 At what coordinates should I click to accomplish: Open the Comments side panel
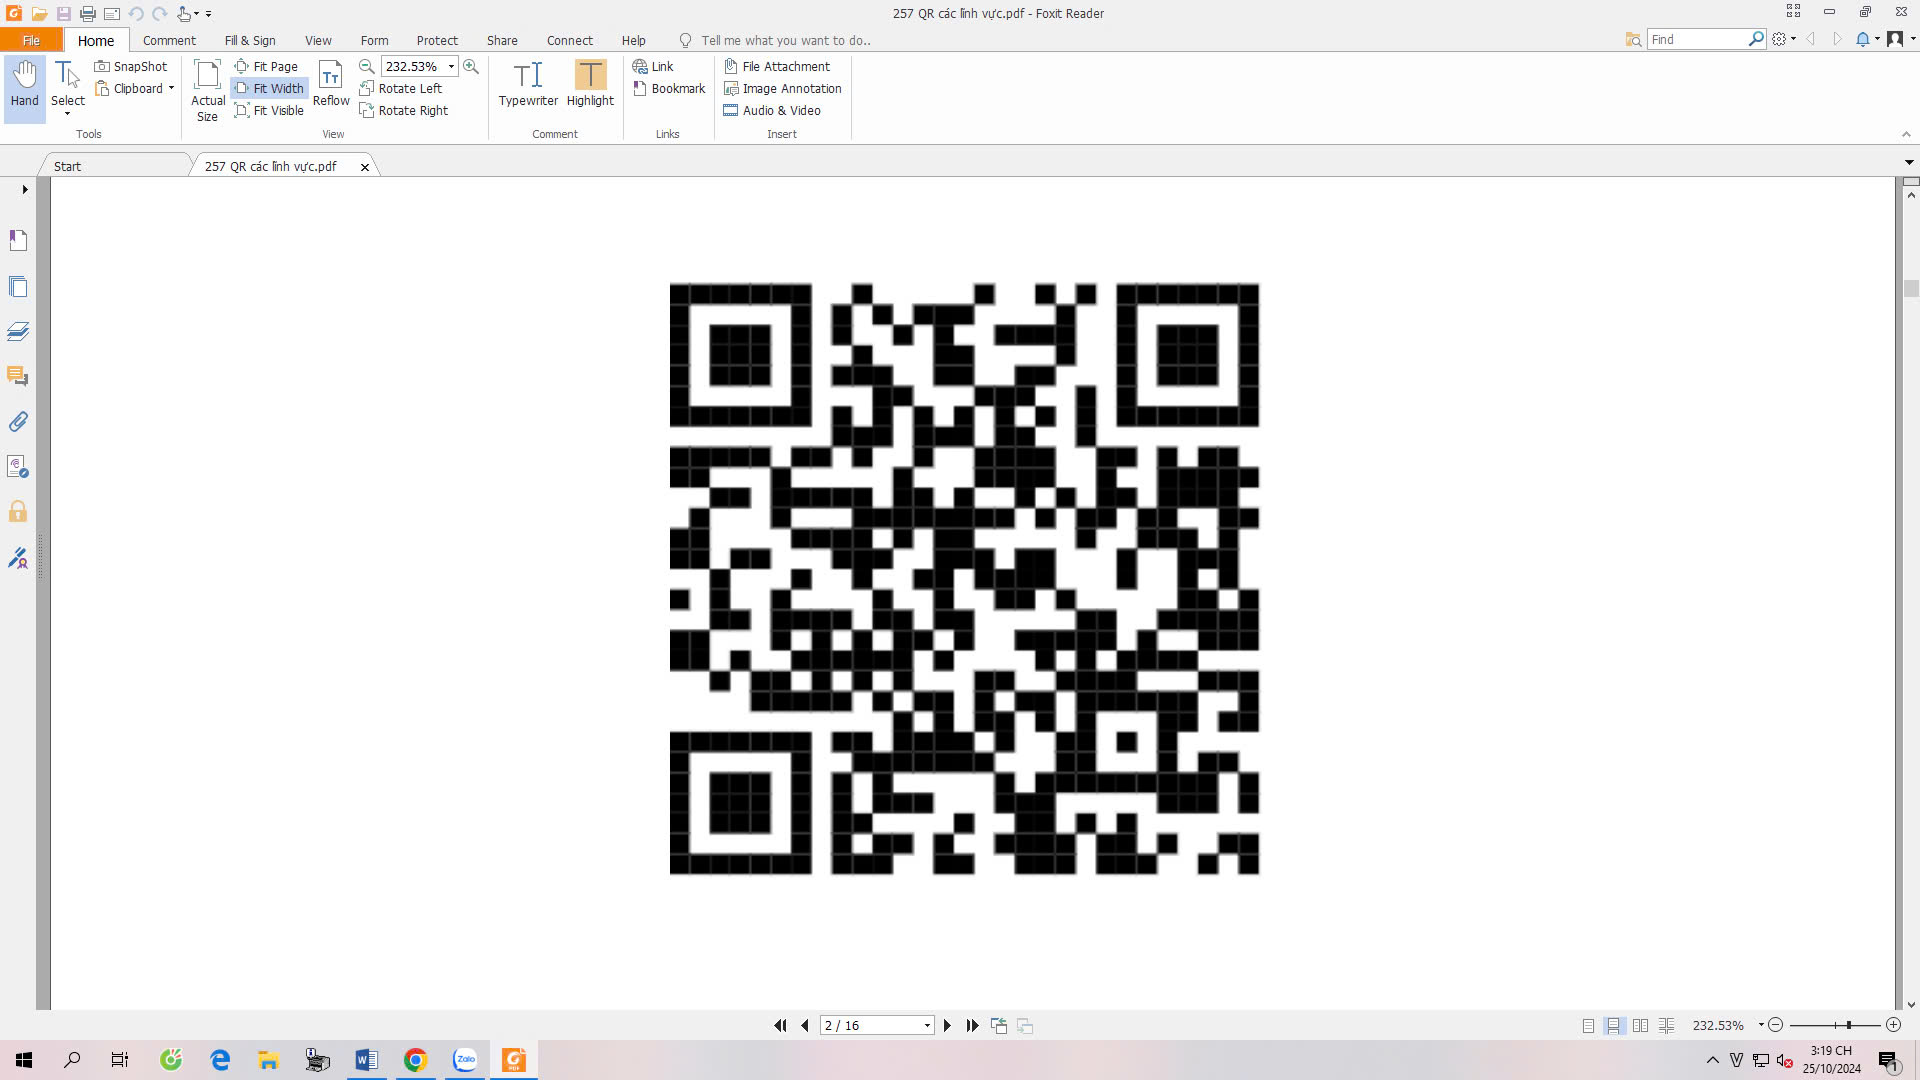18,376
